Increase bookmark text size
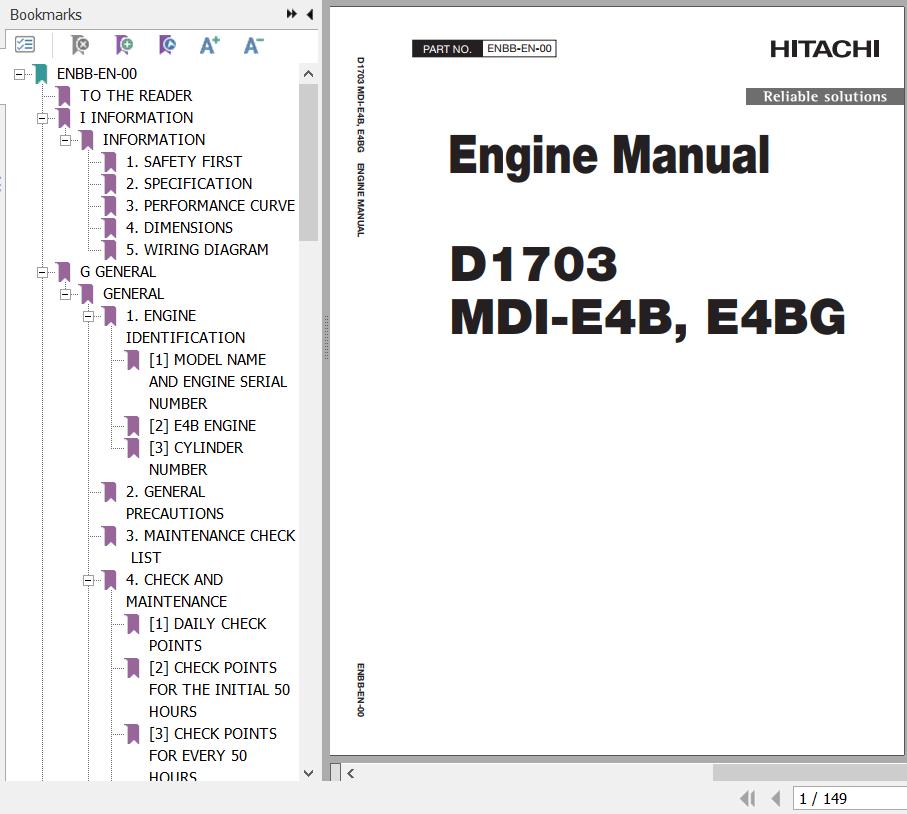907x814 pixels. pyautogui.click(x=209, y=45)
